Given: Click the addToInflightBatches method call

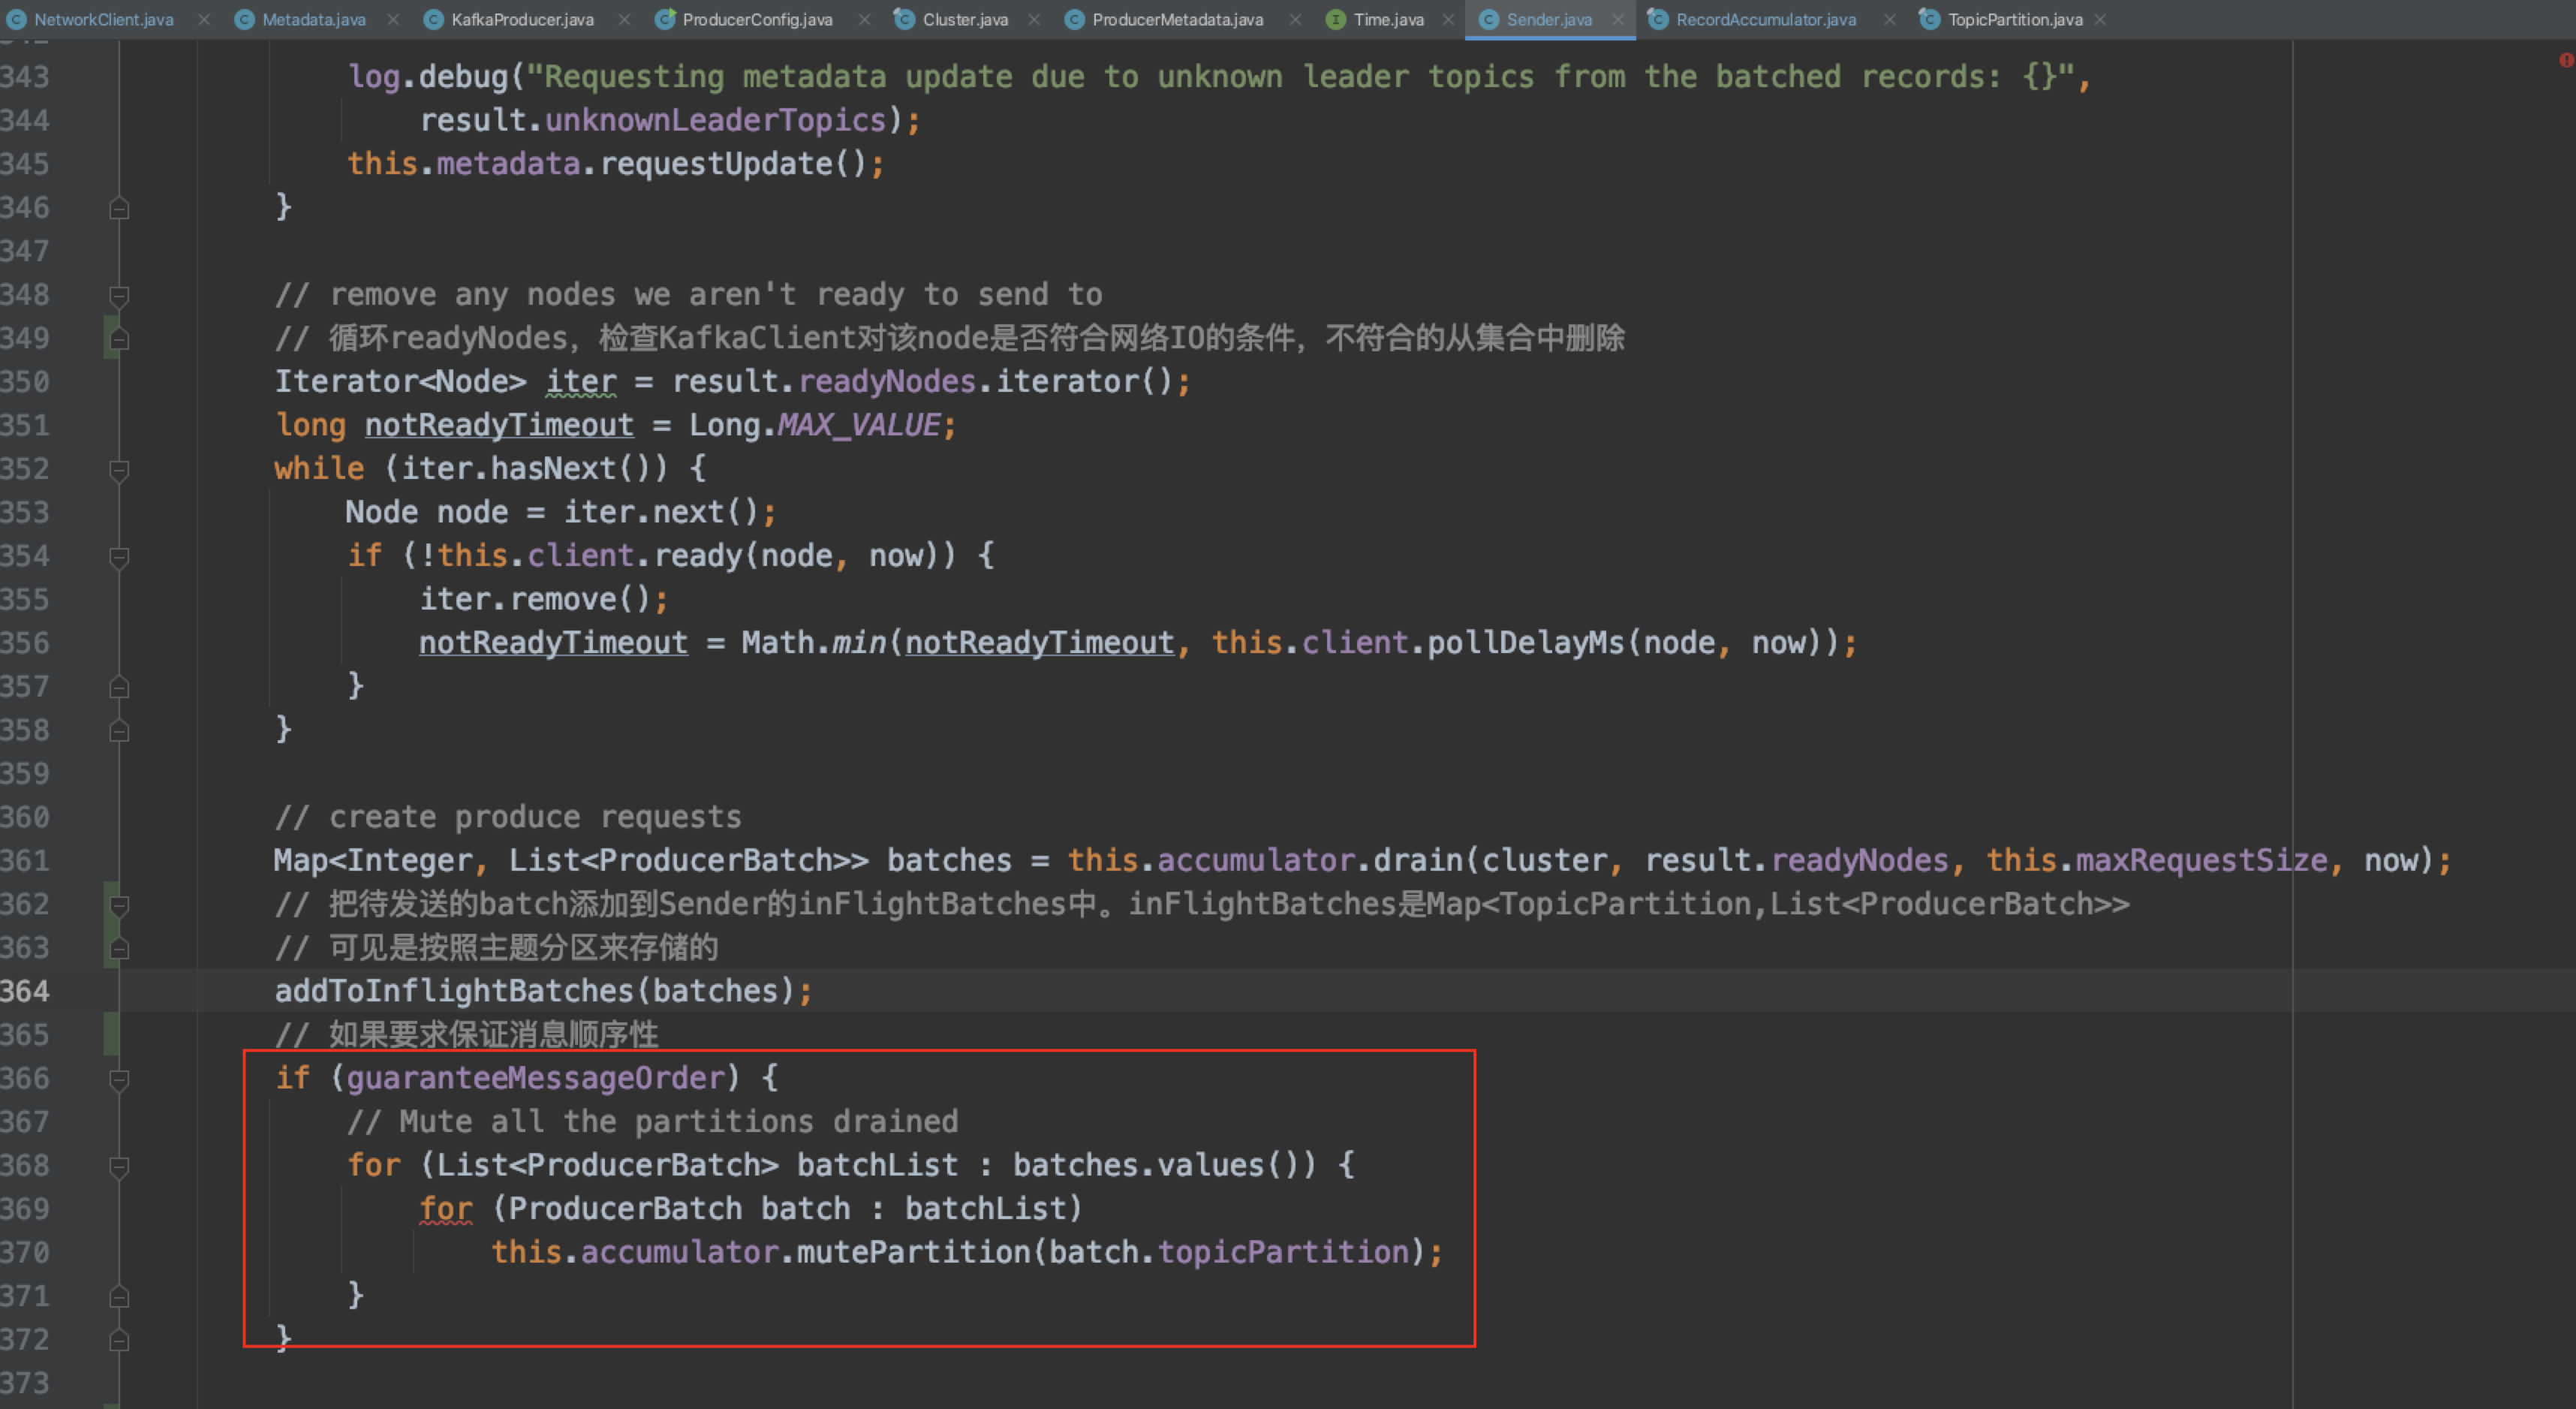Looking at the screenshot, I should coord(454,991).
